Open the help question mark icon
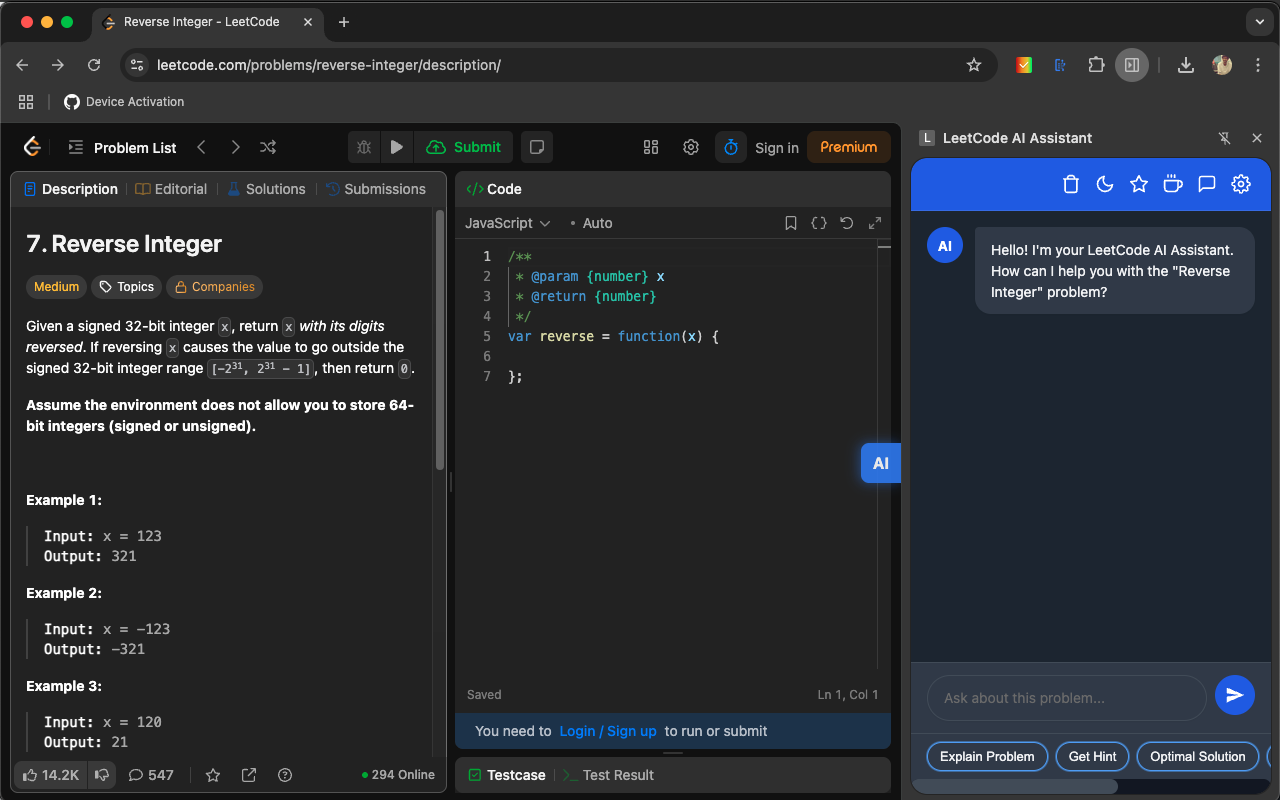This screenshot has width=1280, height=800. [x=285, y=775]
